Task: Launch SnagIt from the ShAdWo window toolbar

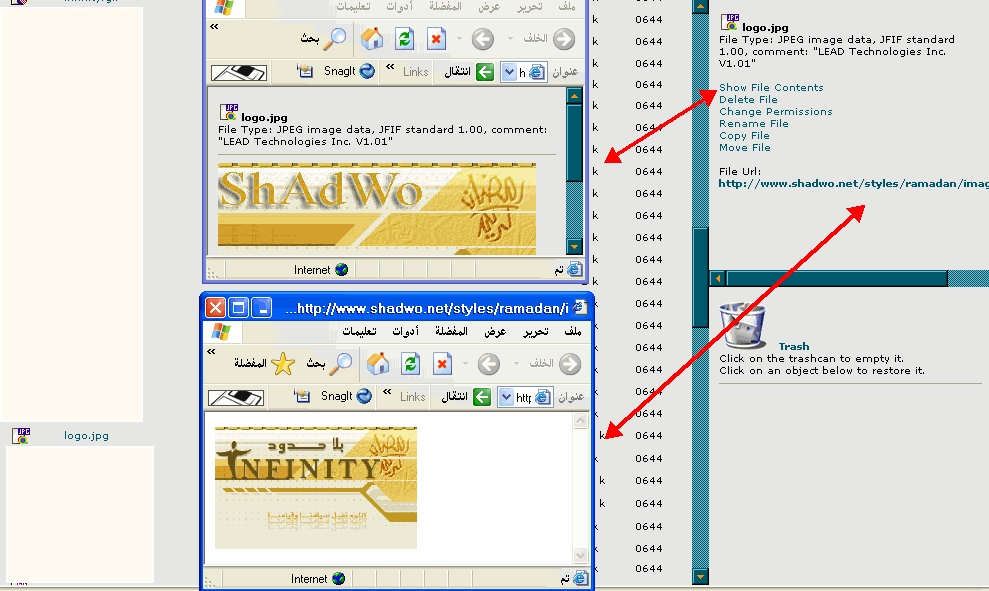Action: (x=349, y=71)
